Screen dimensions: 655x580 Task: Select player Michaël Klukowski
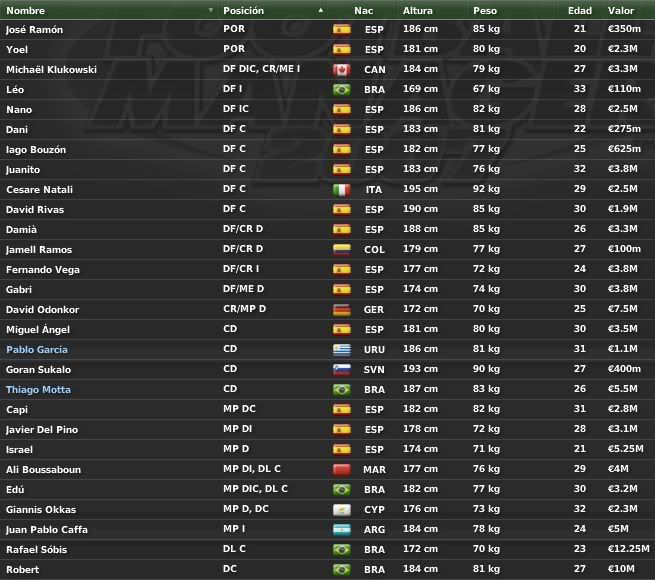51,69
